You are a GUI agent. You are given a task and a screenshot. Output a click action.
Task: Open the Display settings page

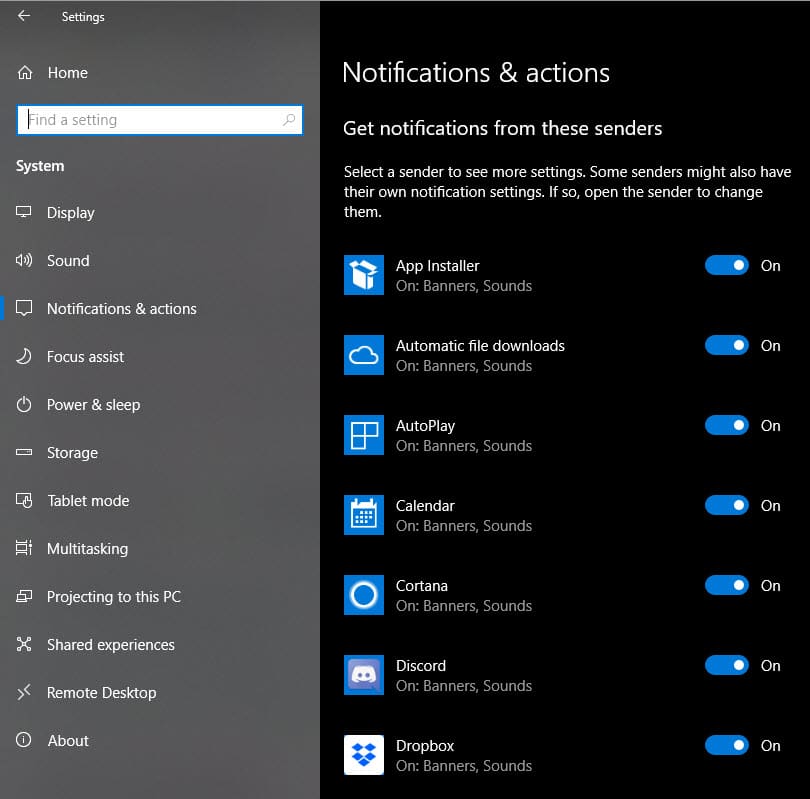point(160,213)
